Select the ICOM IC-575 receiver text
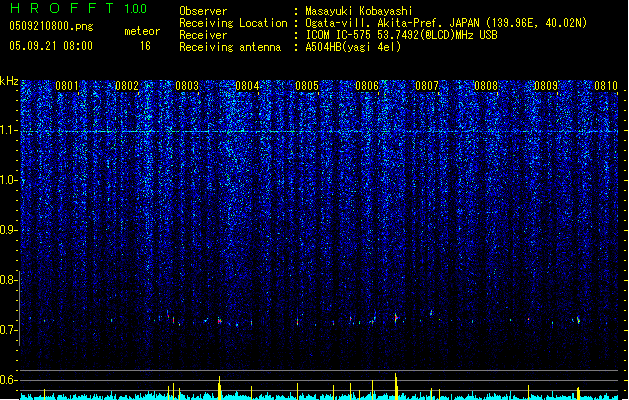The width and height of the screenshot is (629, 400). [401, 35]
